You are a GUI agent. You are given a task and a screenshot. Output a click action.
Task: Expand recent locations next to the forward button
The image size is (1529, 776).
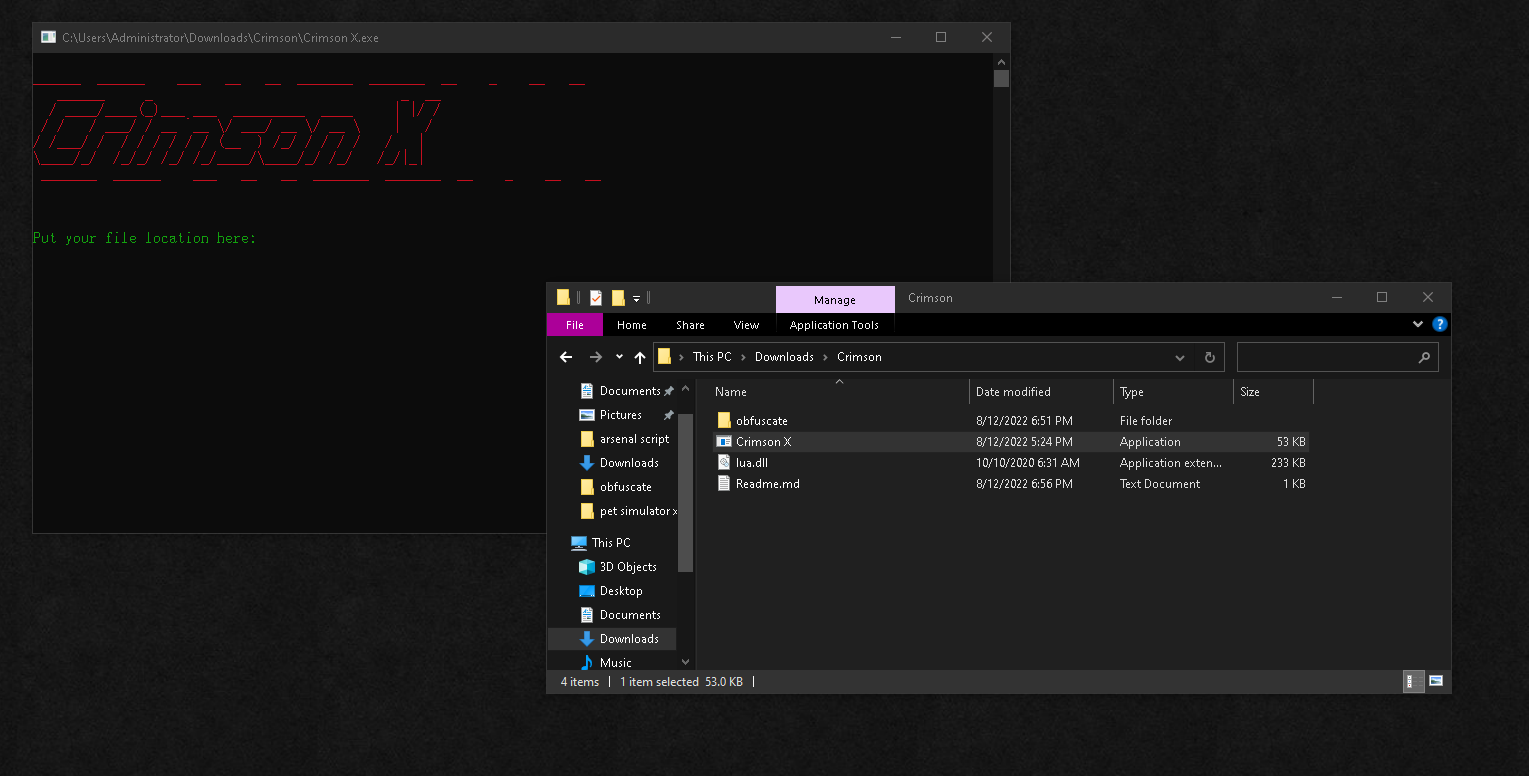[x=618, y=357]
